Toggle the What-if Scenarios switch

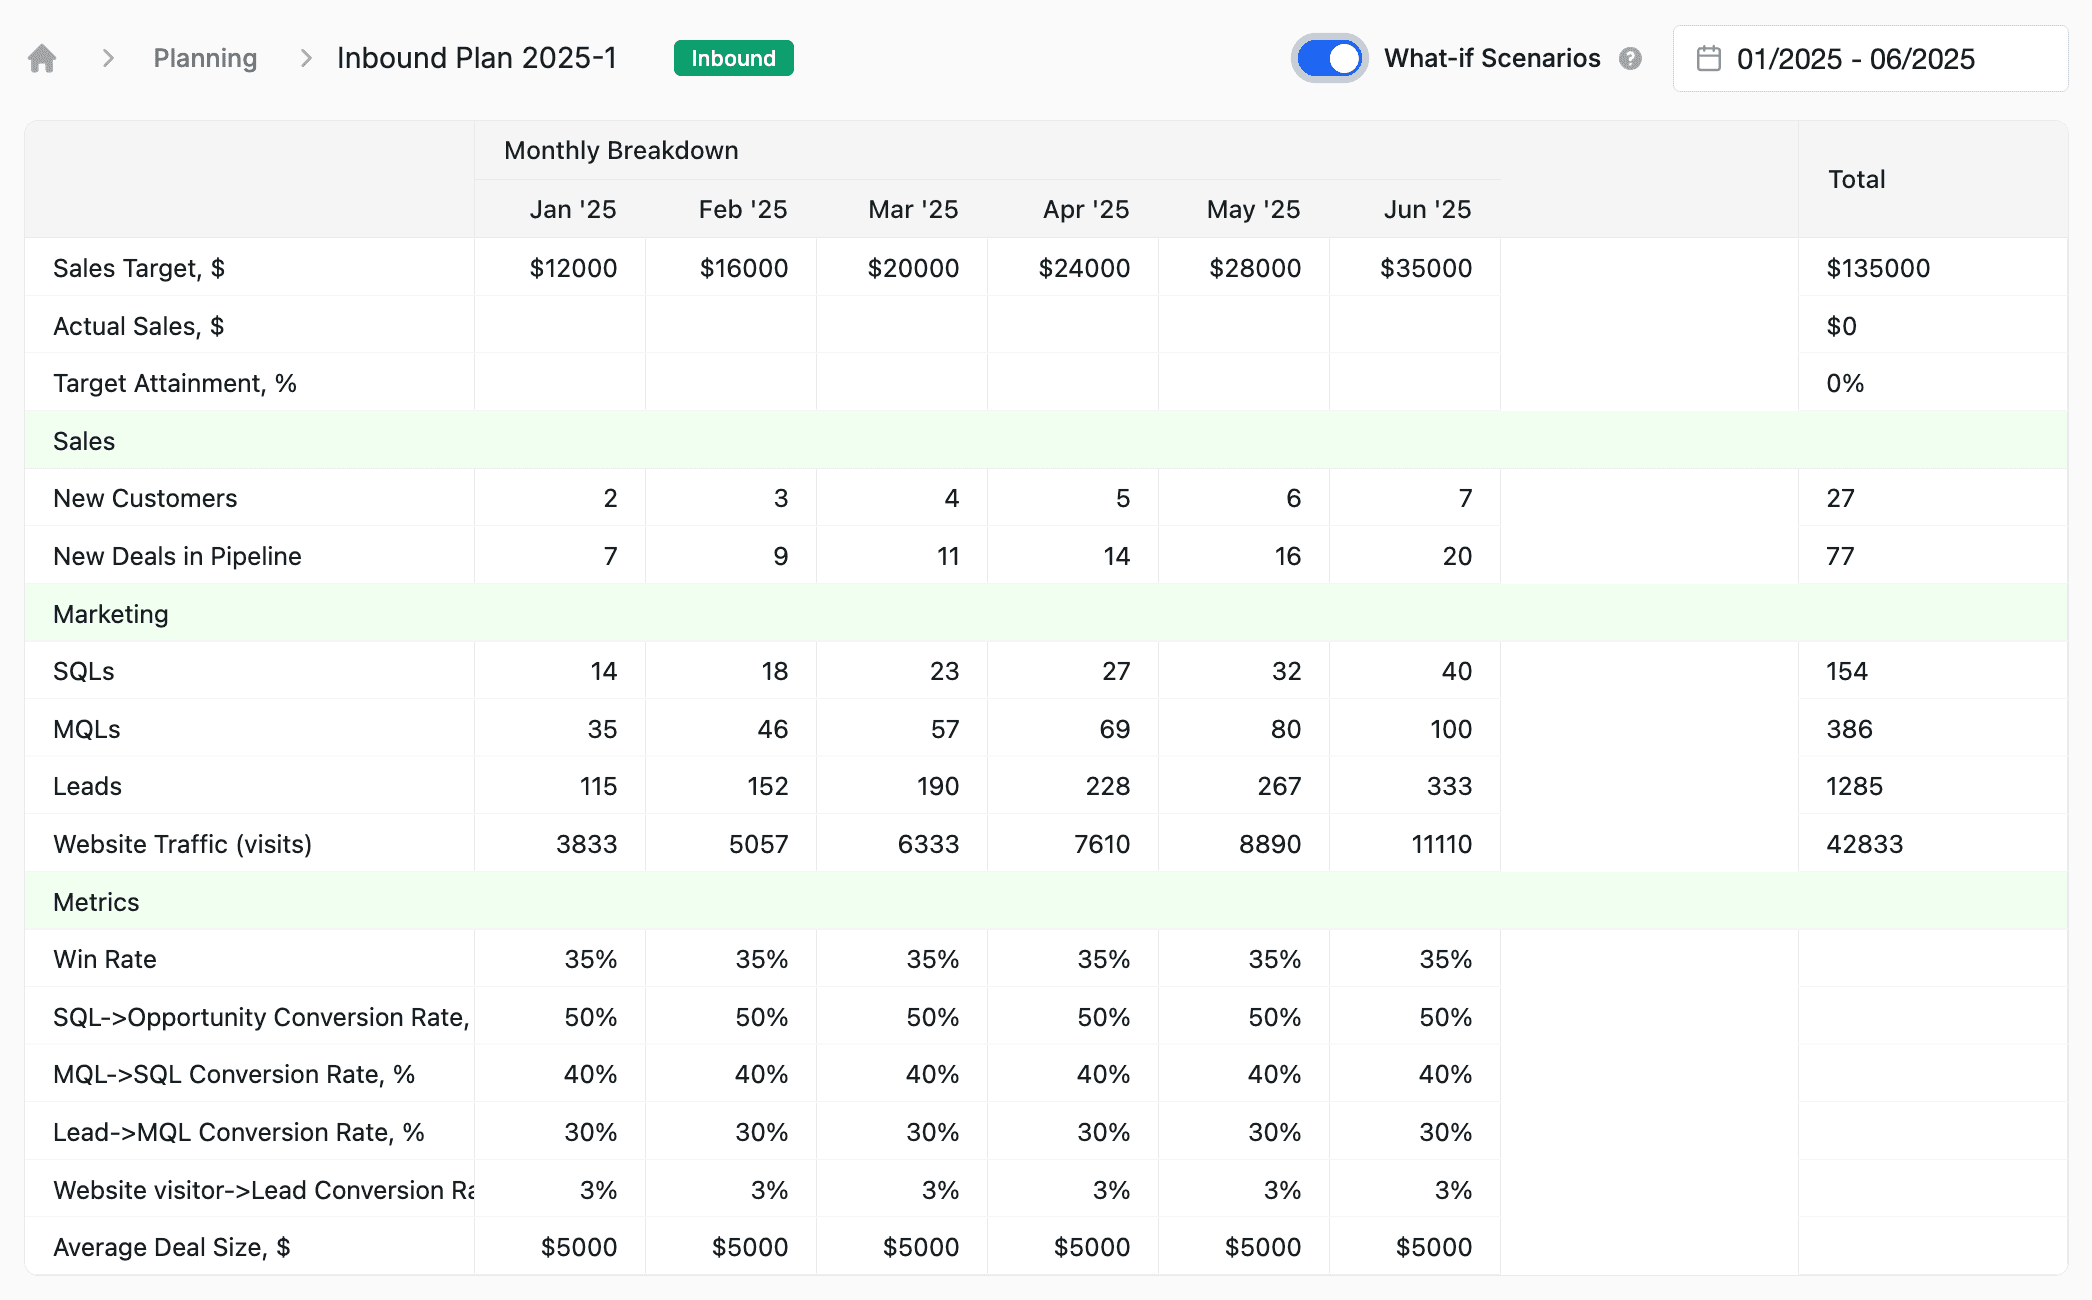point(1329,58)
